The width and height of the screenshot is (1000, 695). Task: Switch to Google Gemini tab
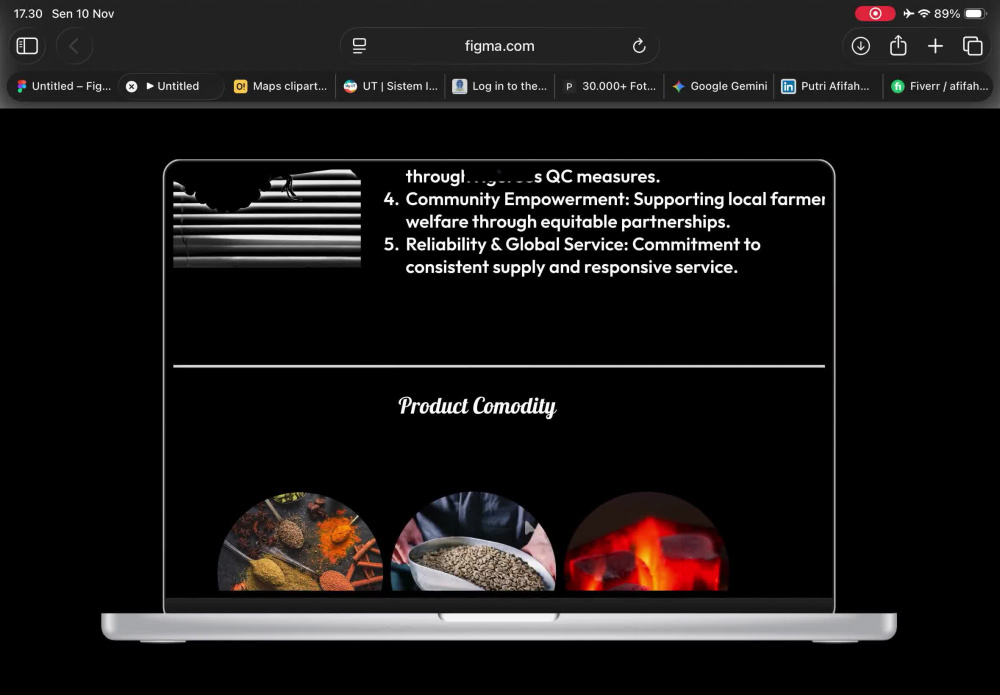[719, 86]
